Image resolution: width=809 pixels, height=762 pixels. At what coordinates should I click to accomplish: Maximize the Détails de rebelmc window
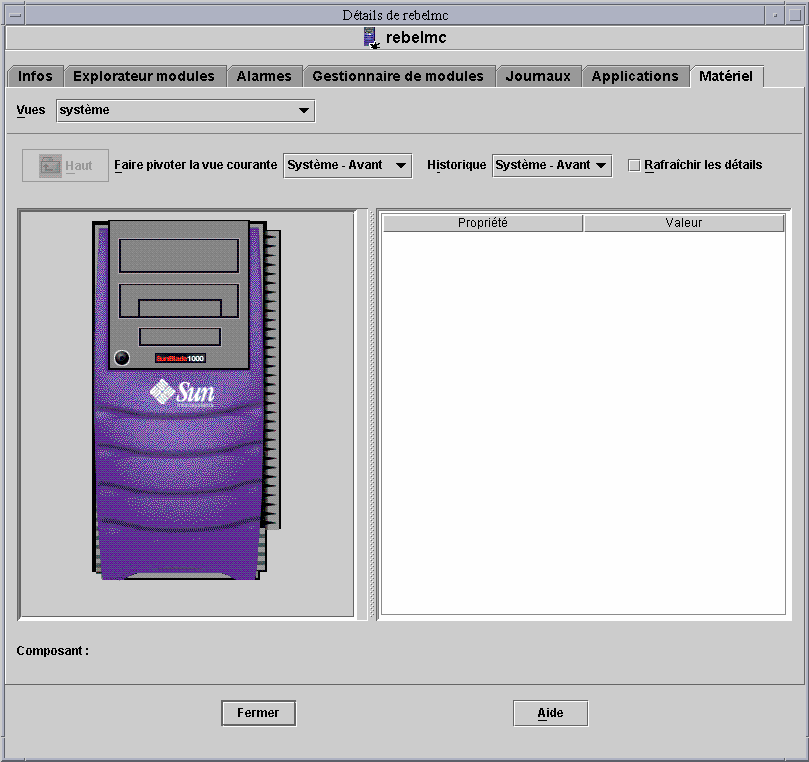795,15
